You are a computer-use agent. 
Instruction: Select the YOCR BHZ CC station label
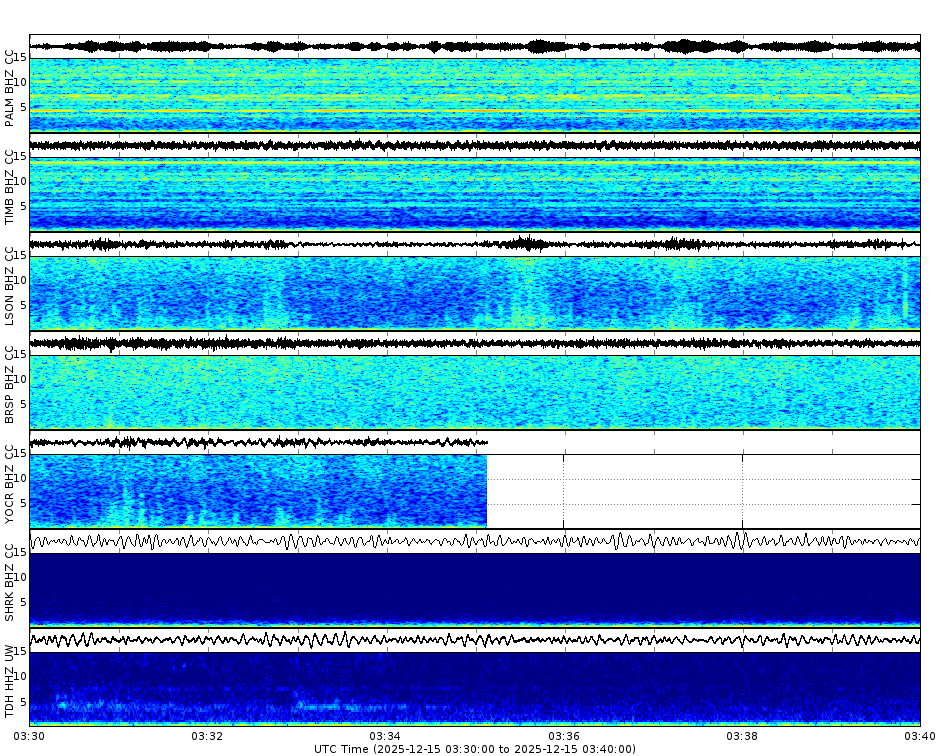point(11,483)
